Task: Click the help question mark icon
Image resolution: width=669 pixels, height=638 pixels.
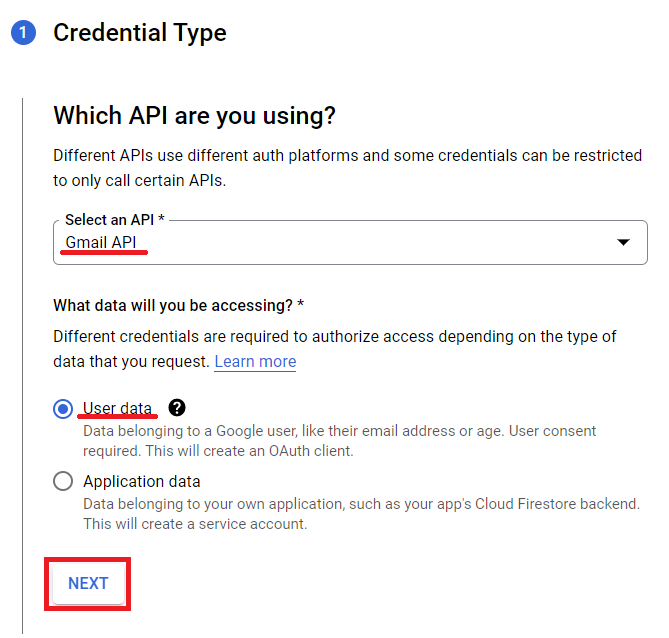Action: pos(177,407)
